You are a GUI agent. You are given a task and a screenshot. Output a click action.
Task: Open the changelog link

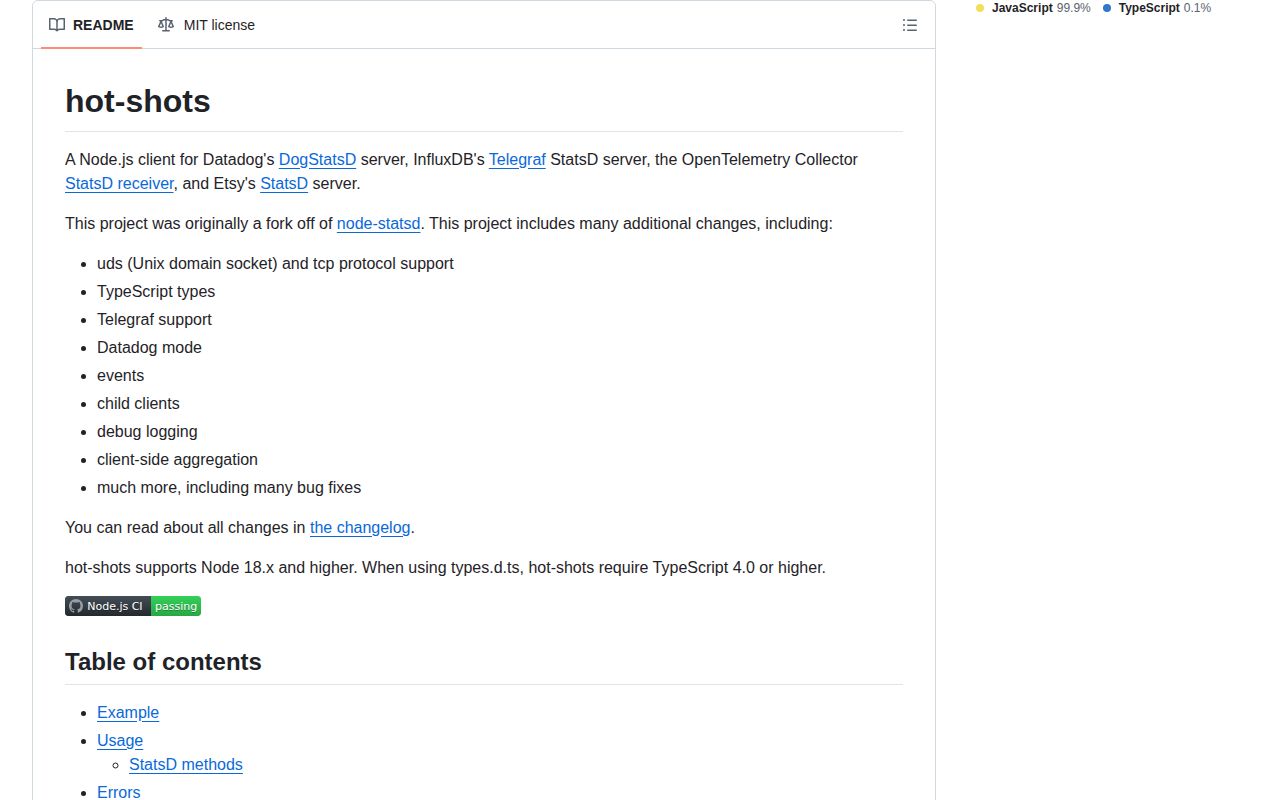coord(360,527)
